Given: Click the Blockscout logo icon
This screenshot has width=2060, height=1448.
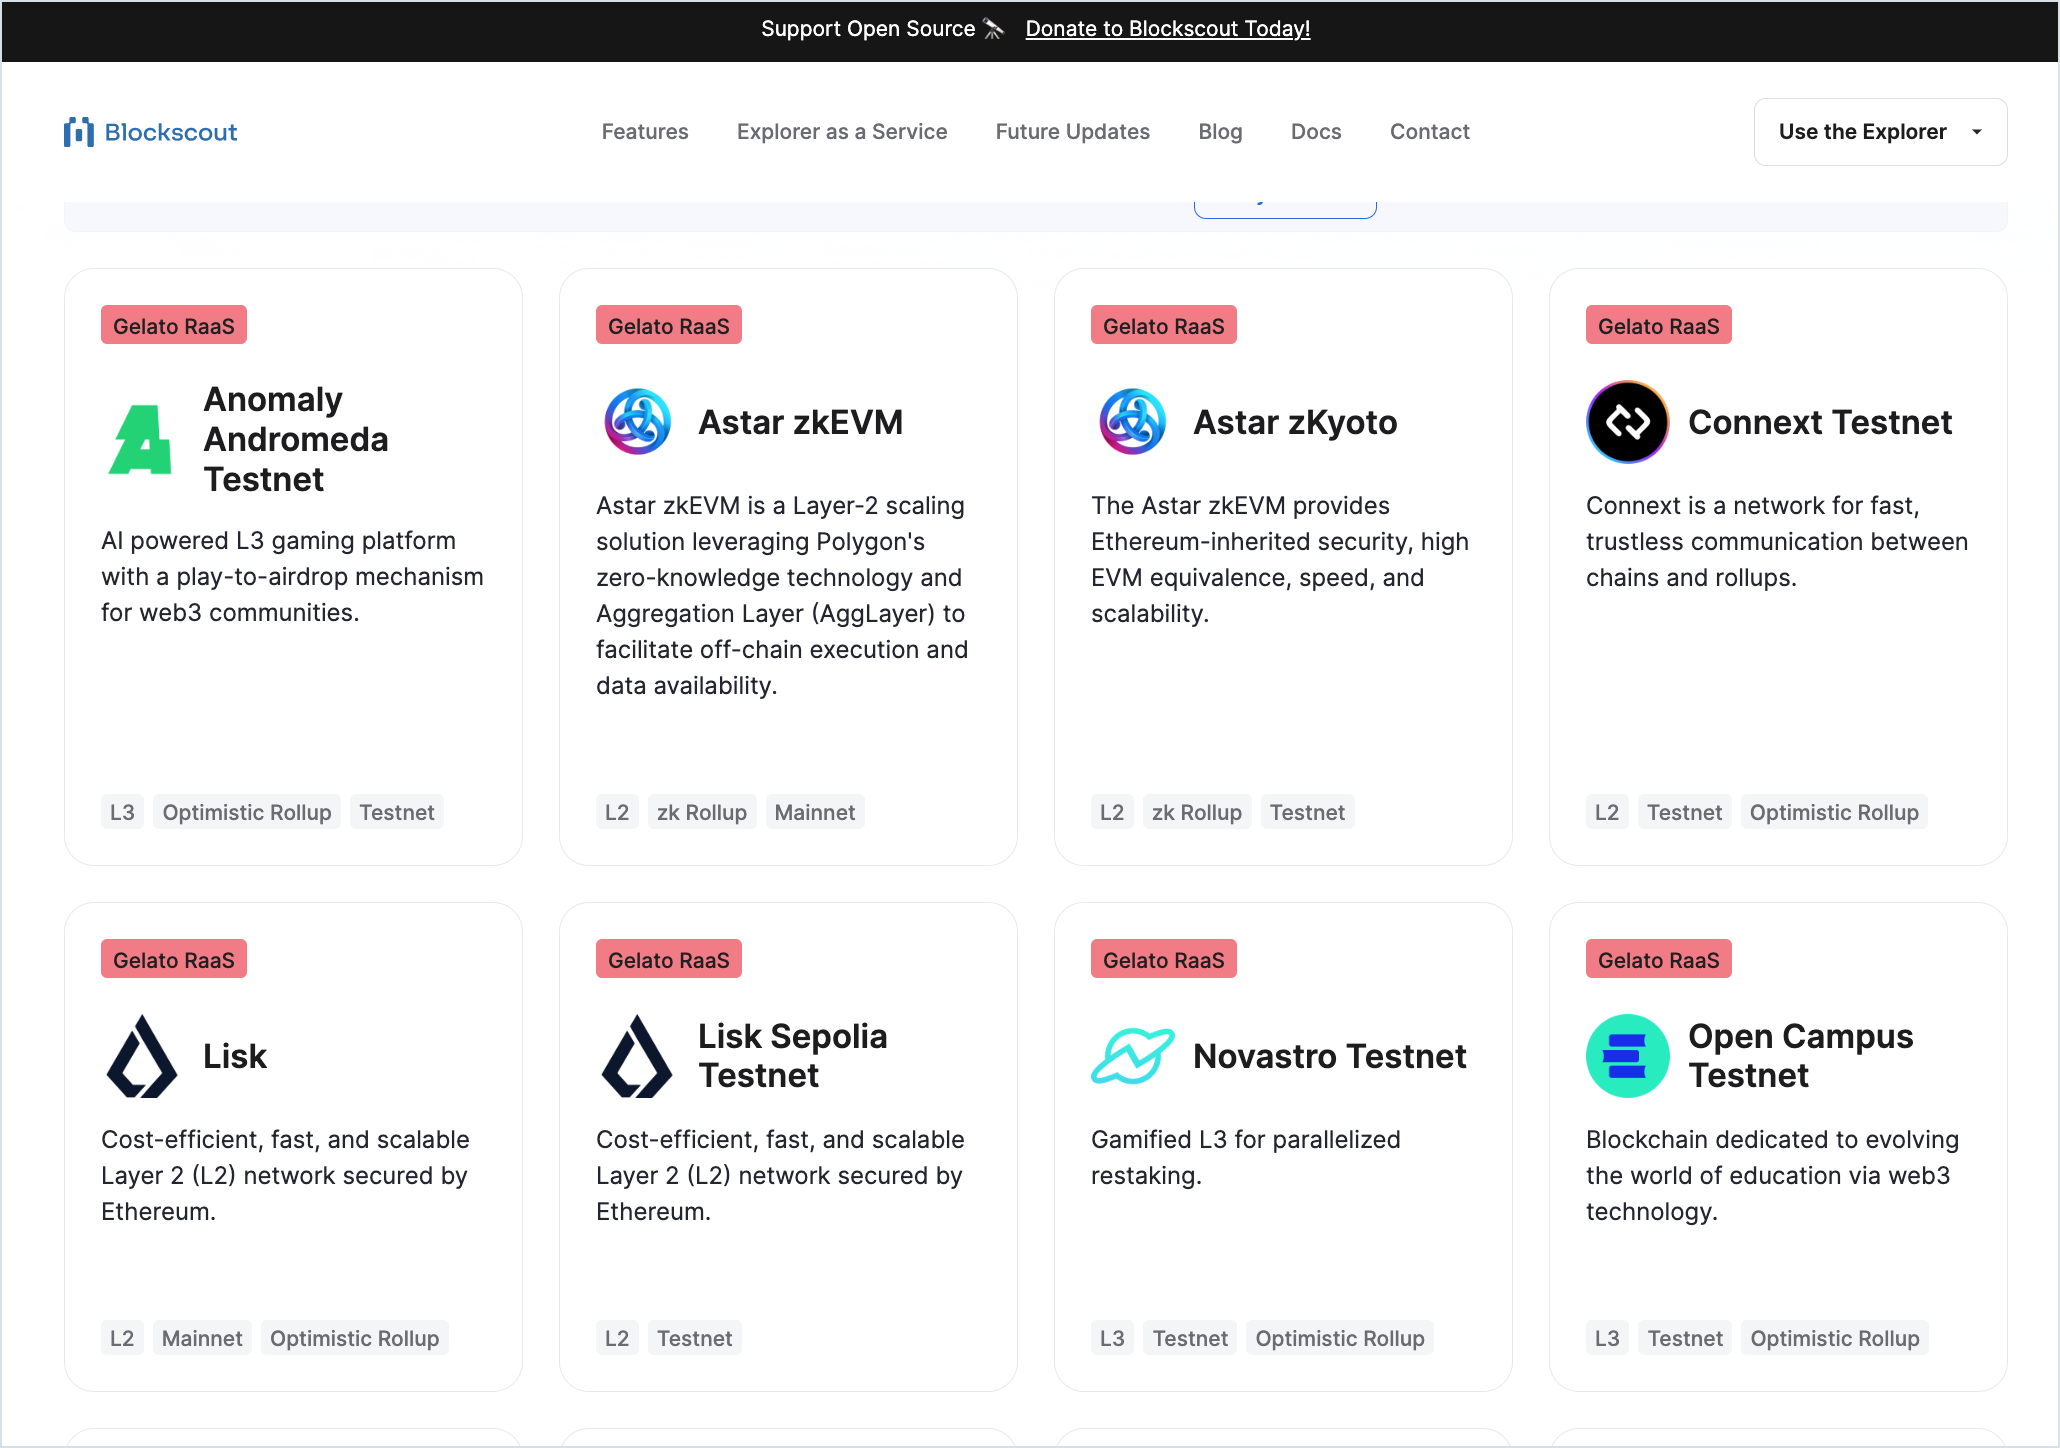Looking at the screenshot, I should [79, 132].
